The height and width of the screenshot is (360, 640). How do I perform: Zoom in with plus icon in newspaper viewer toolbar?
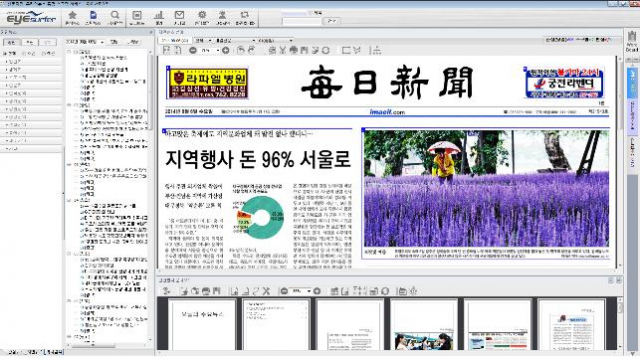225,50
